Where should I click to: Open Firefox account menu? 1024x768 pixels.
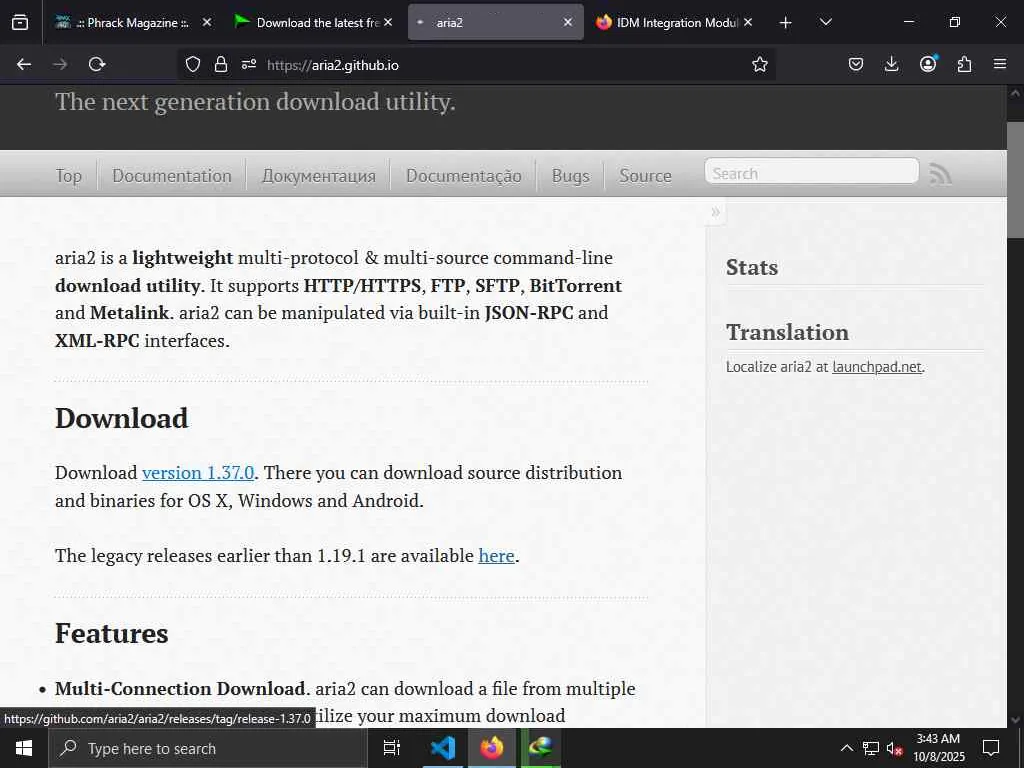[928, 63]
